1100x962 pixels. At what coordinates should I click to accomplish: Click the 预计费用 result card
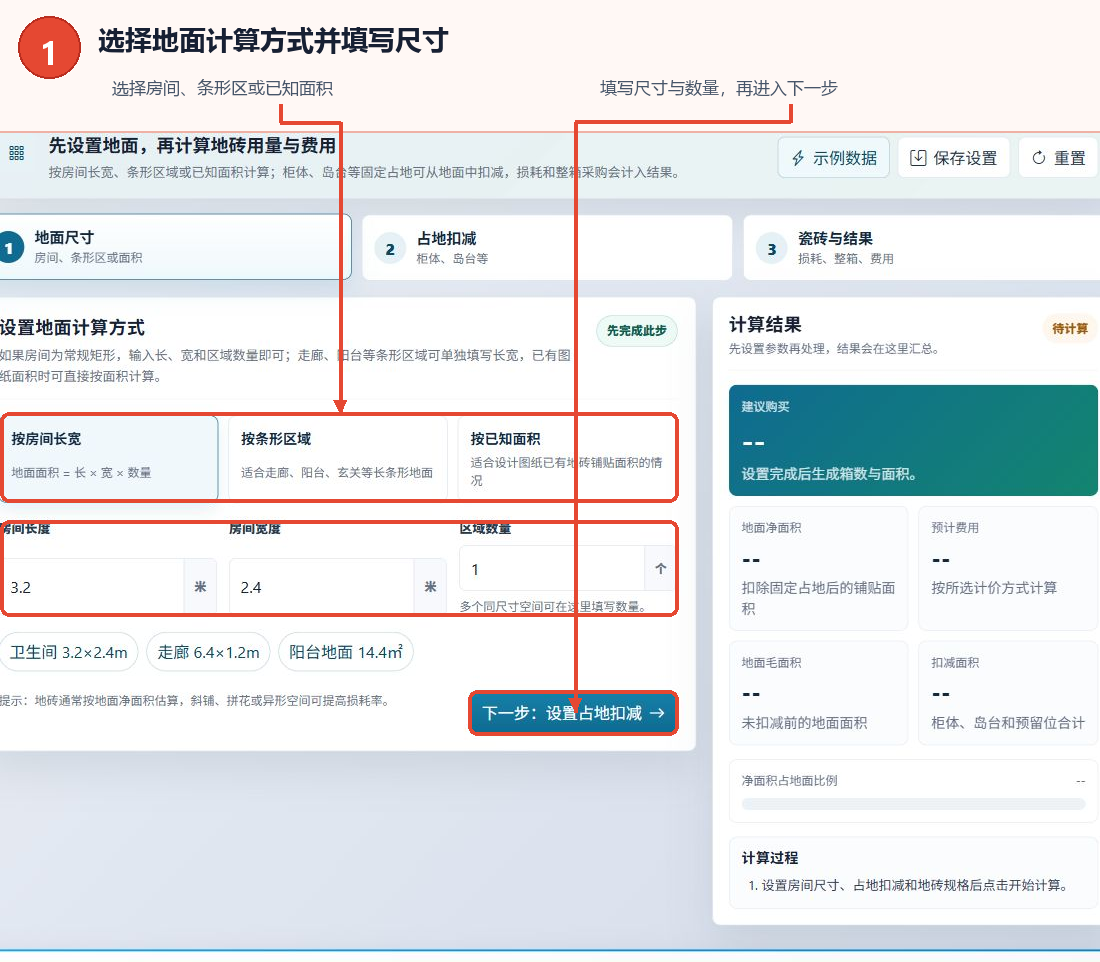click(x=1007, y=568)
